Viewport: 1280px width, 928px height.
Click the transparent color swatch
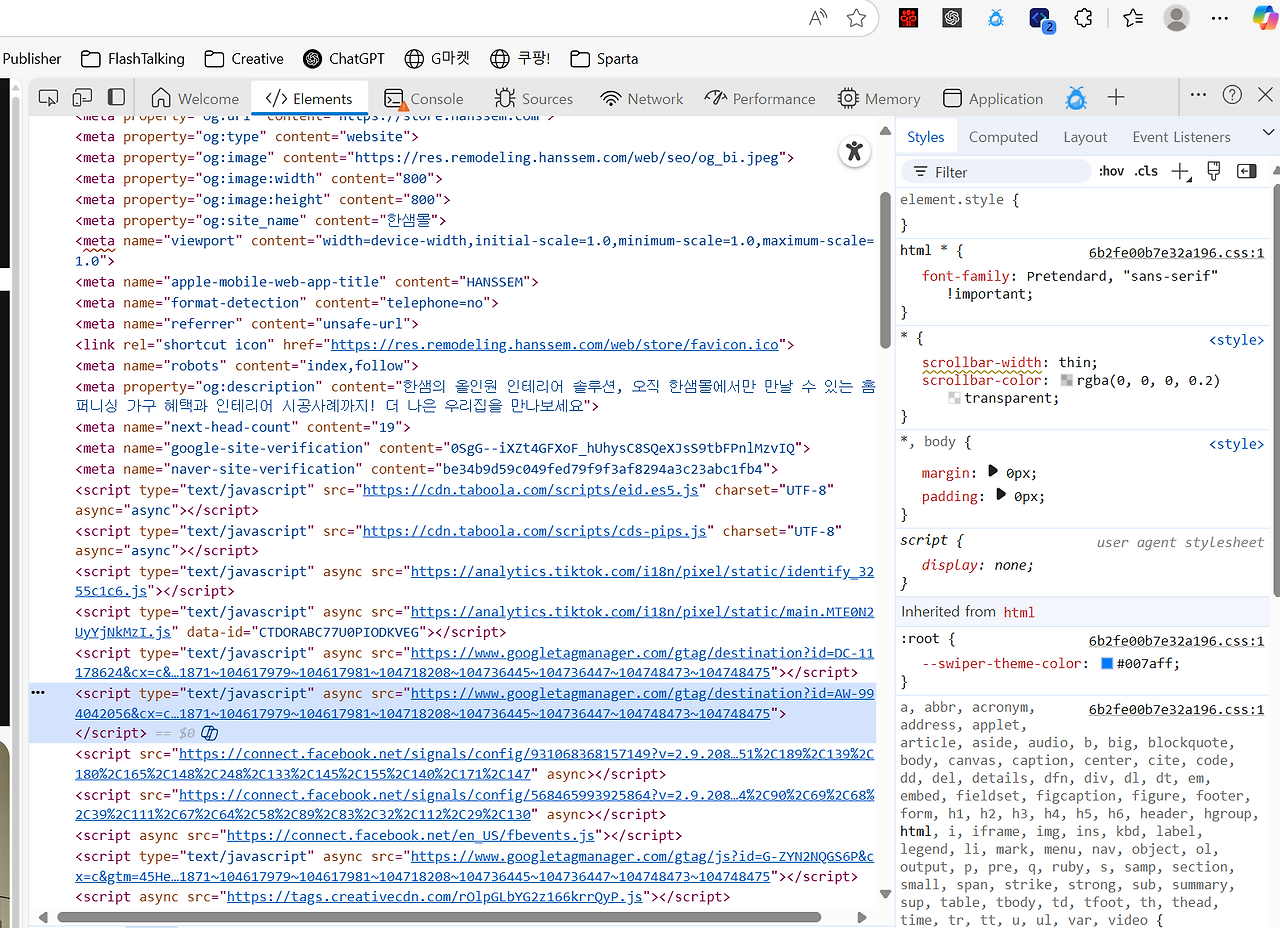pyautogui.click(x=954, y=398)
